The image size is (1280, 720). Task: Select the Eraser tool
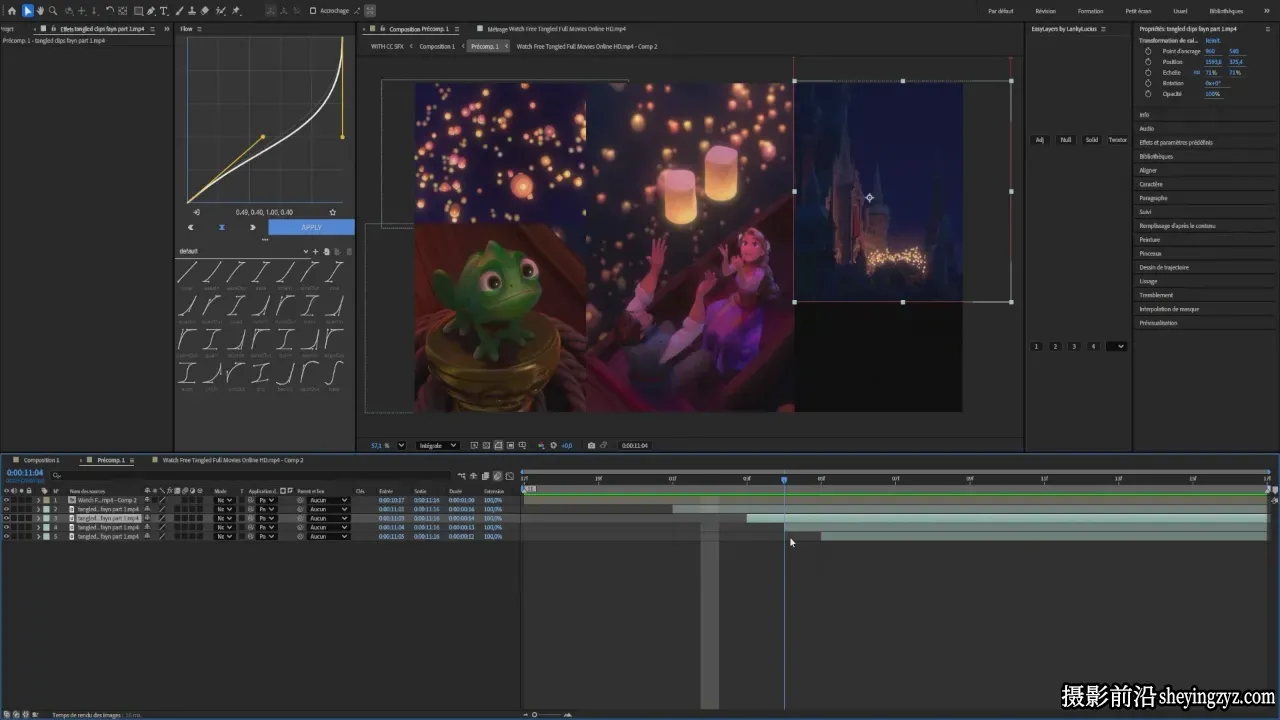[x=205, y=11]
